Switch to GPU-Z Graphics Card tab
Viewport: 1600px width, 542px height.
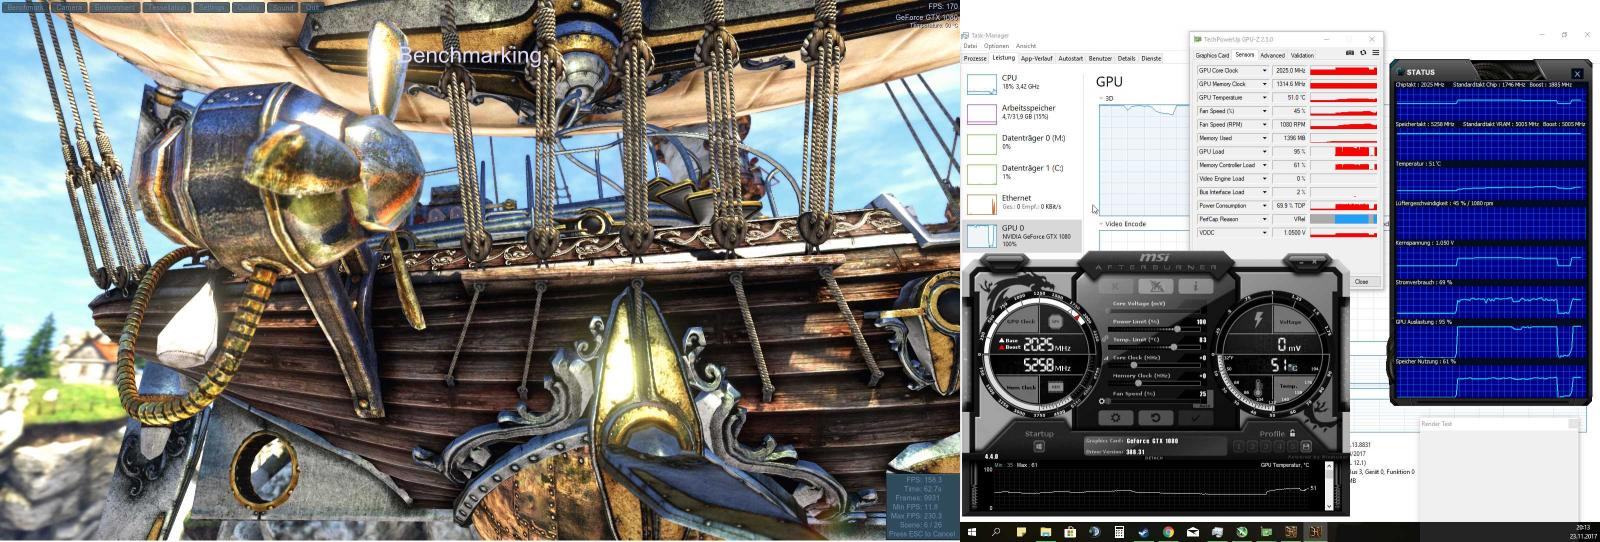[x=1212, y=56]
